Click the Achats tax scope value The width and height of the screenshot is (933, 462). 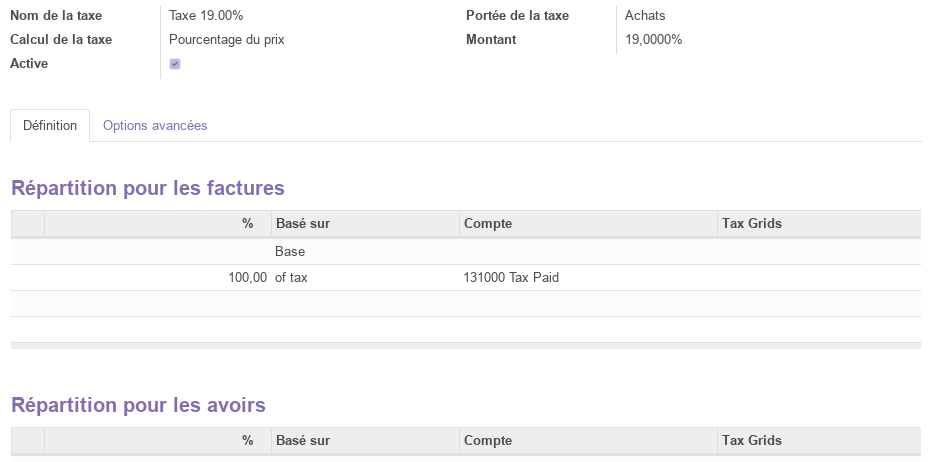pyautogui.click(x=645, y=15)
